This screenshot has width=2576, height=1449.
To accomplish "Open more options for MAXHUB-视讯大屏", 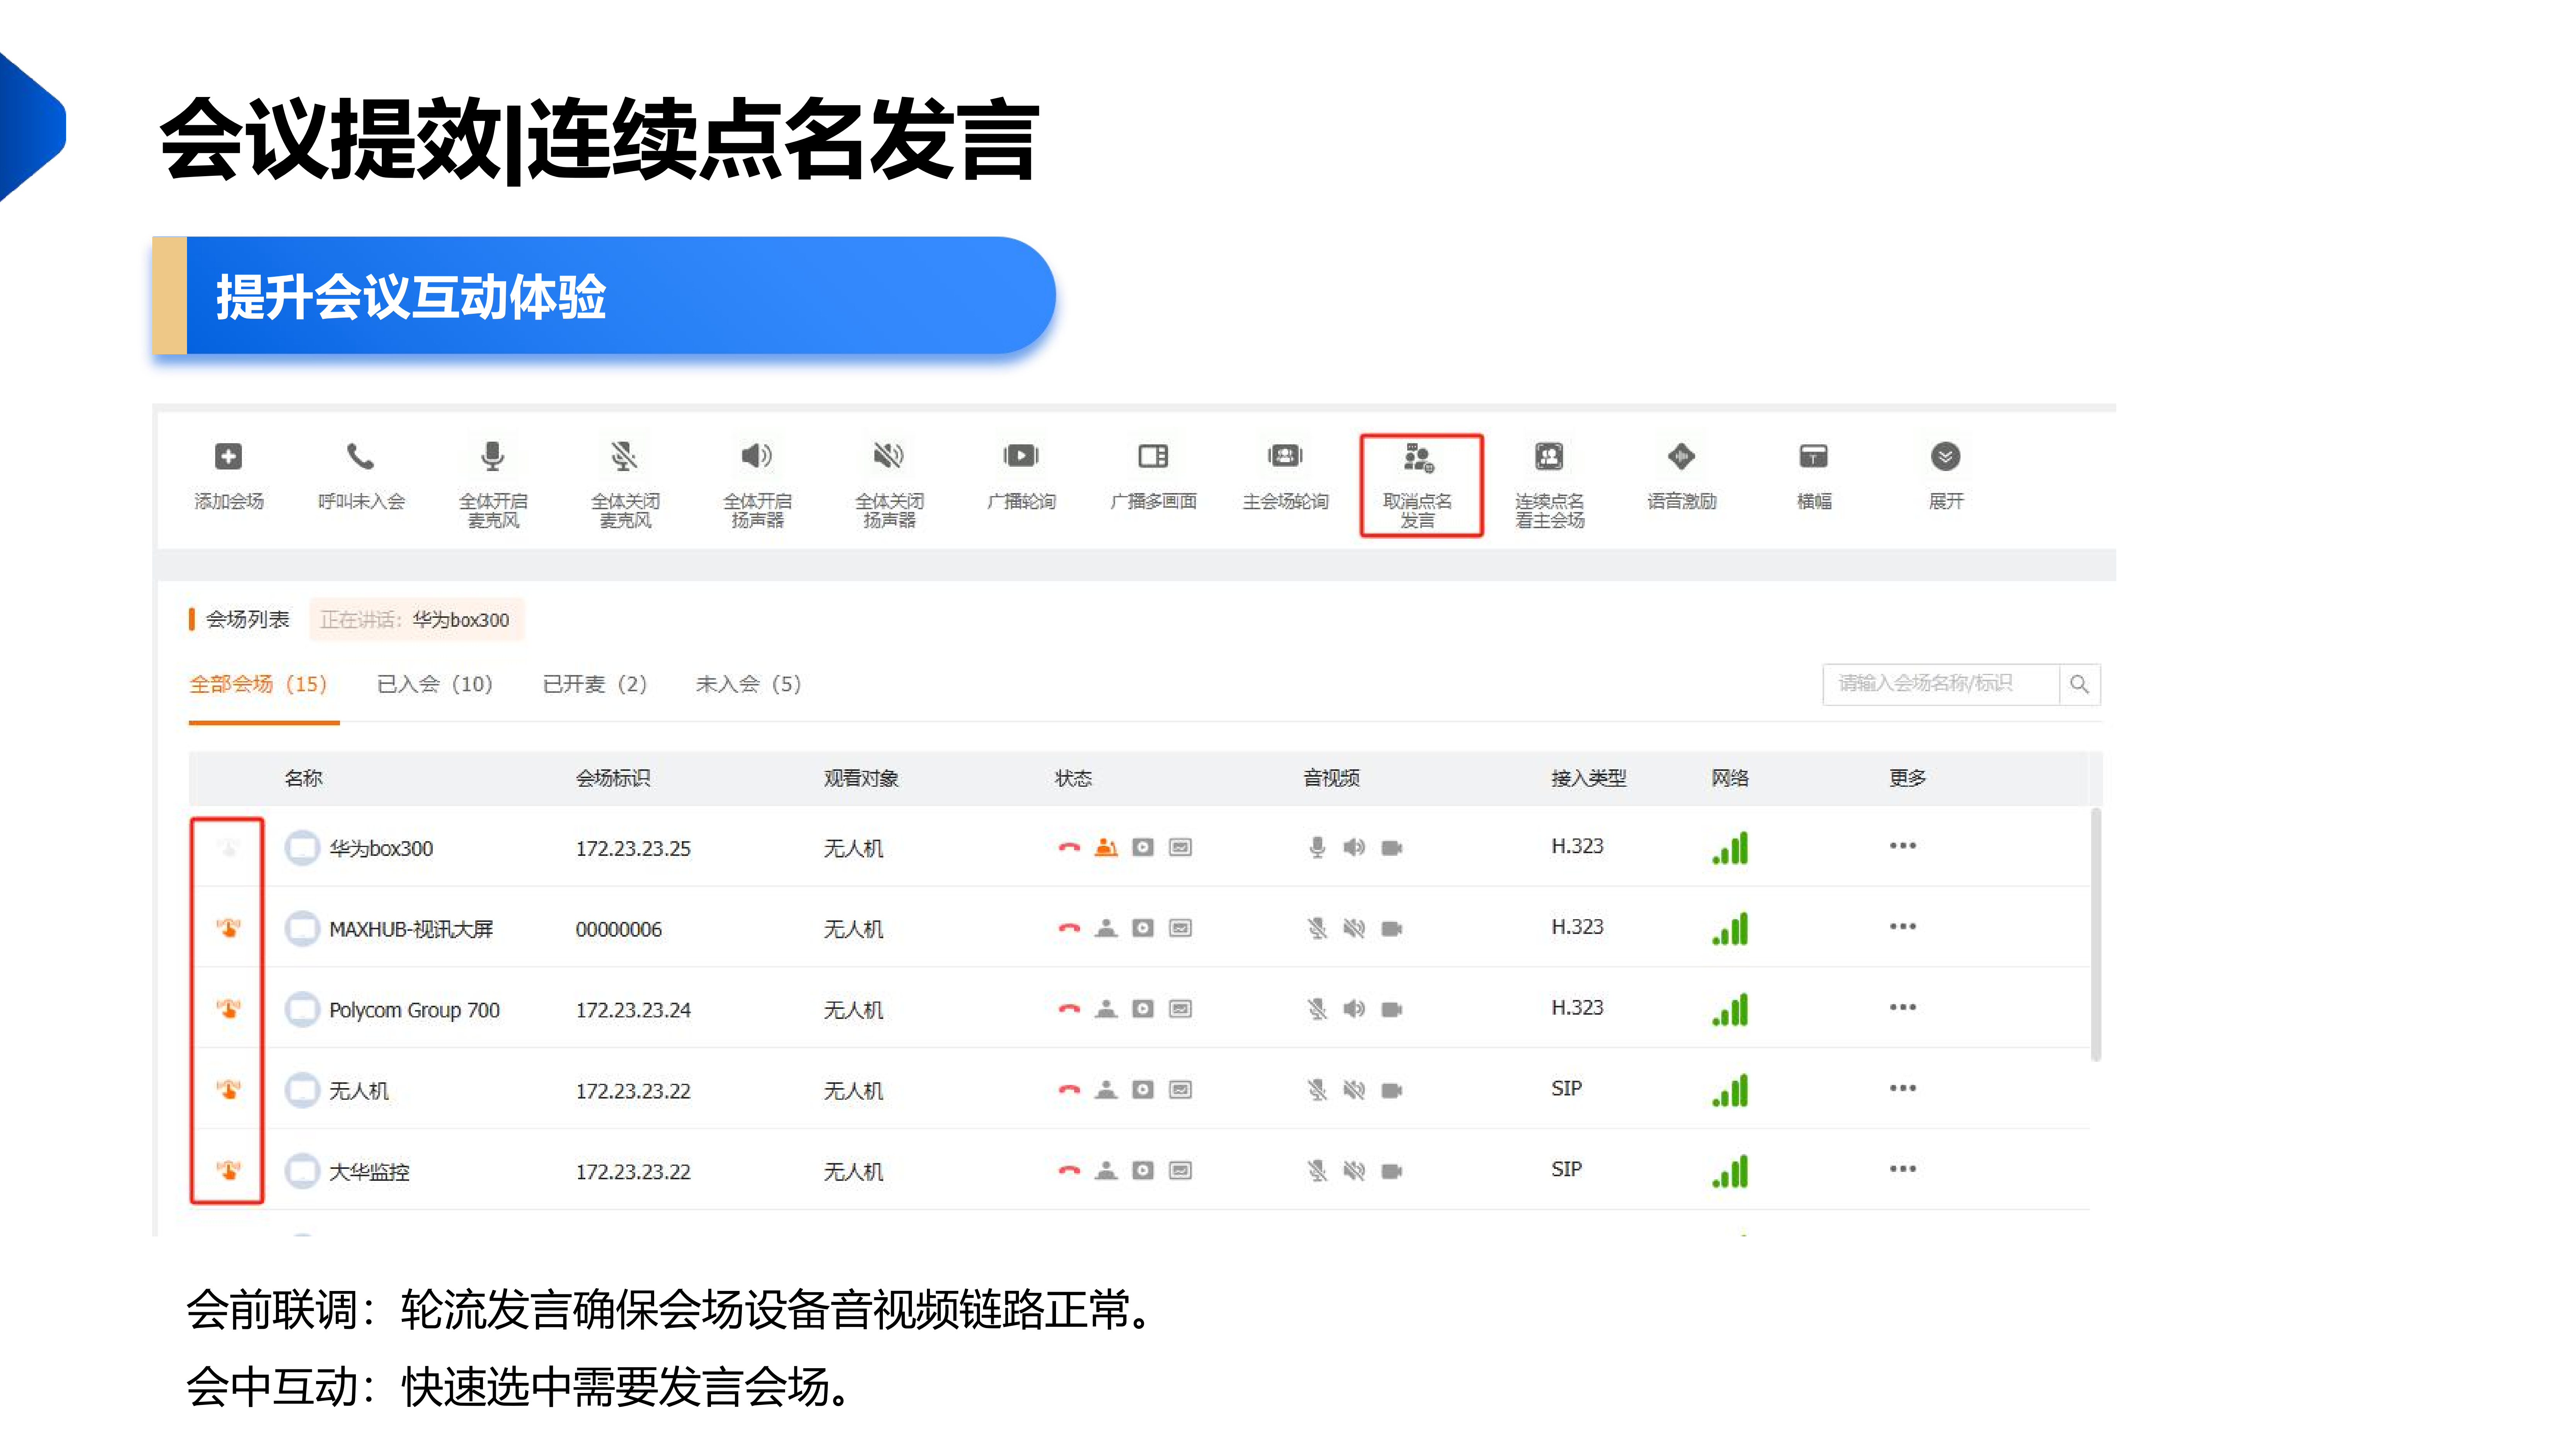I will (1902, 927).
